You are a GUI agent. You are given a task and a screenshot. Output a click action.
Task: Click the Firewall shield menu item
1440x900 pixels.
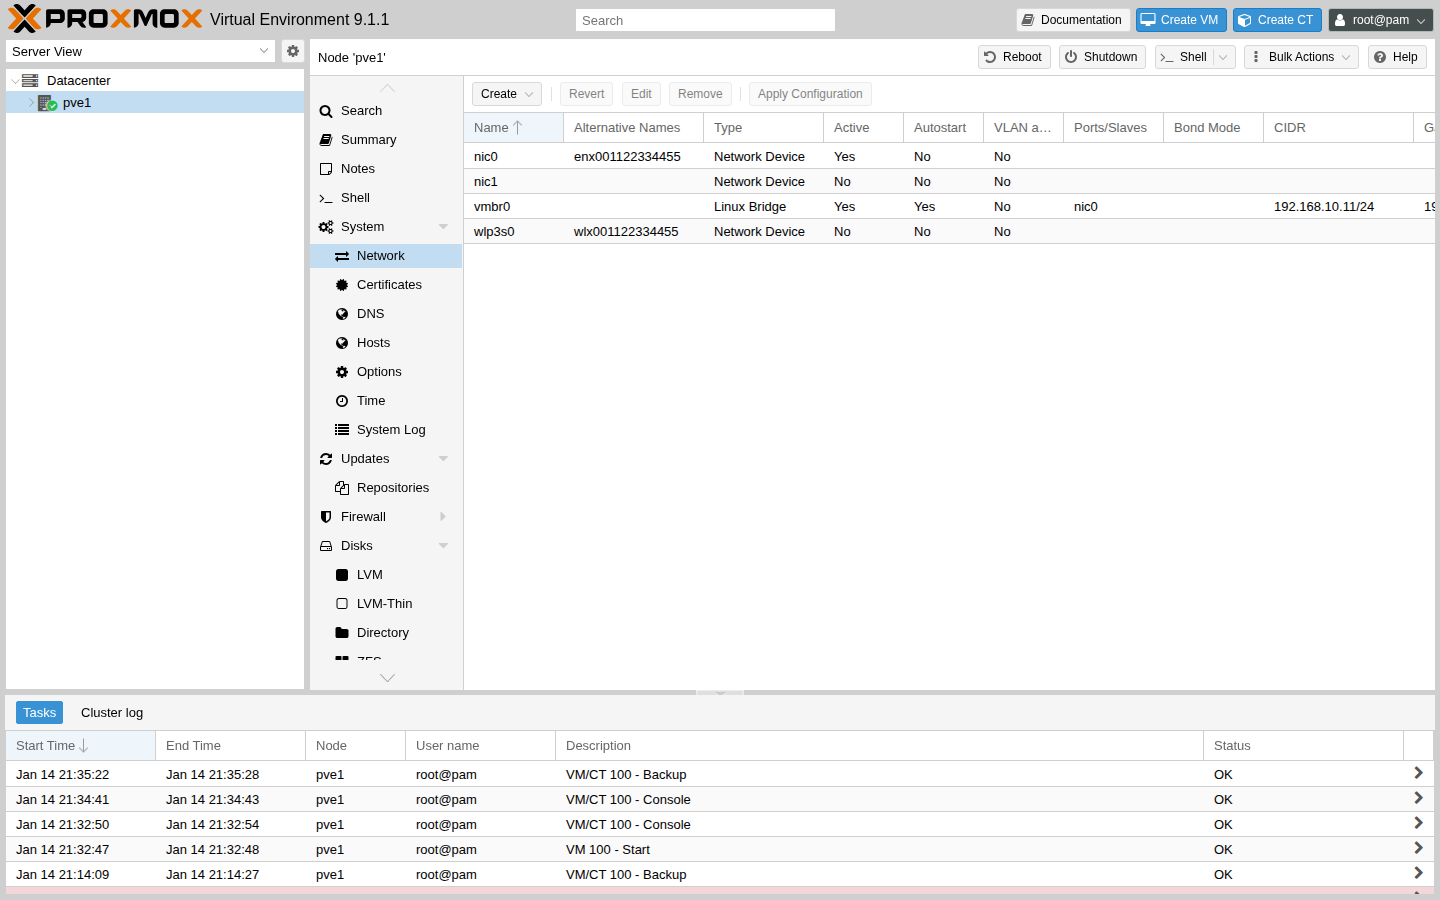point(363,517)
